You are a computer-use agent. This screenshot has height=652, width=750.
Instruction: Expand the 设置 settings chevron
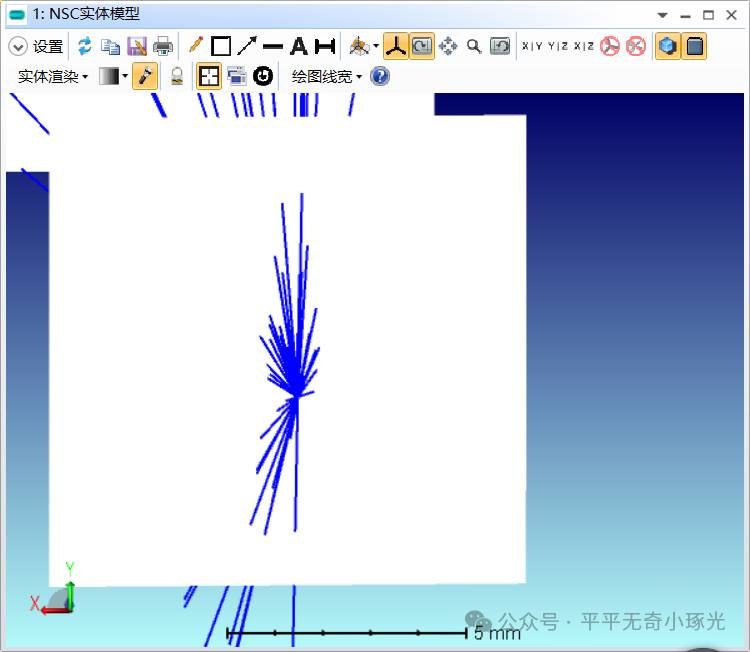(x=18, y=46)
